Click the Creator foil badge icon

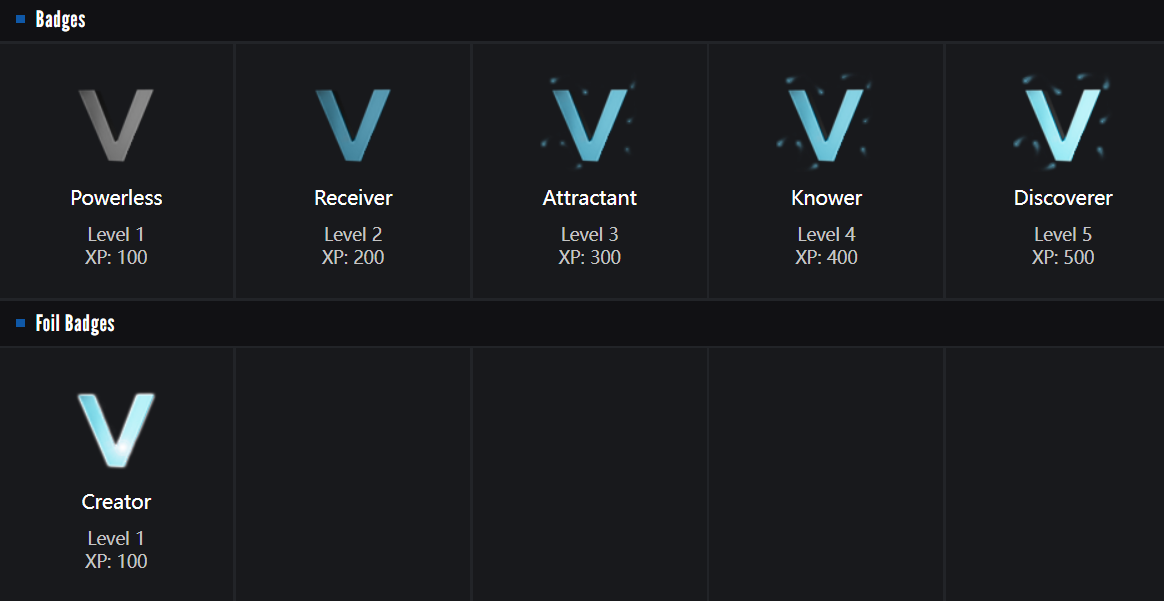(116, 430)
